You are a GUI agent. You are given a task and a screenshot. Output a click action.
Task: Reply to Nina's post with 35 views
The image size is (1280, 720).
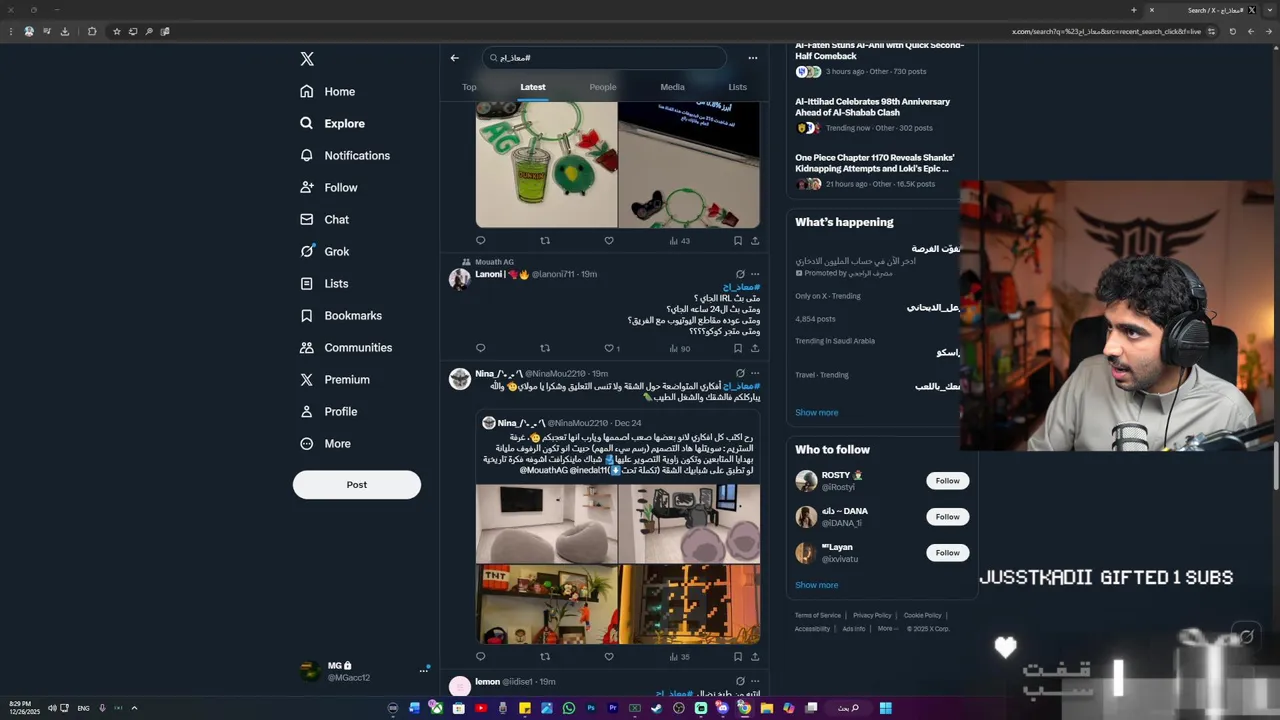(x=480, y=656)
